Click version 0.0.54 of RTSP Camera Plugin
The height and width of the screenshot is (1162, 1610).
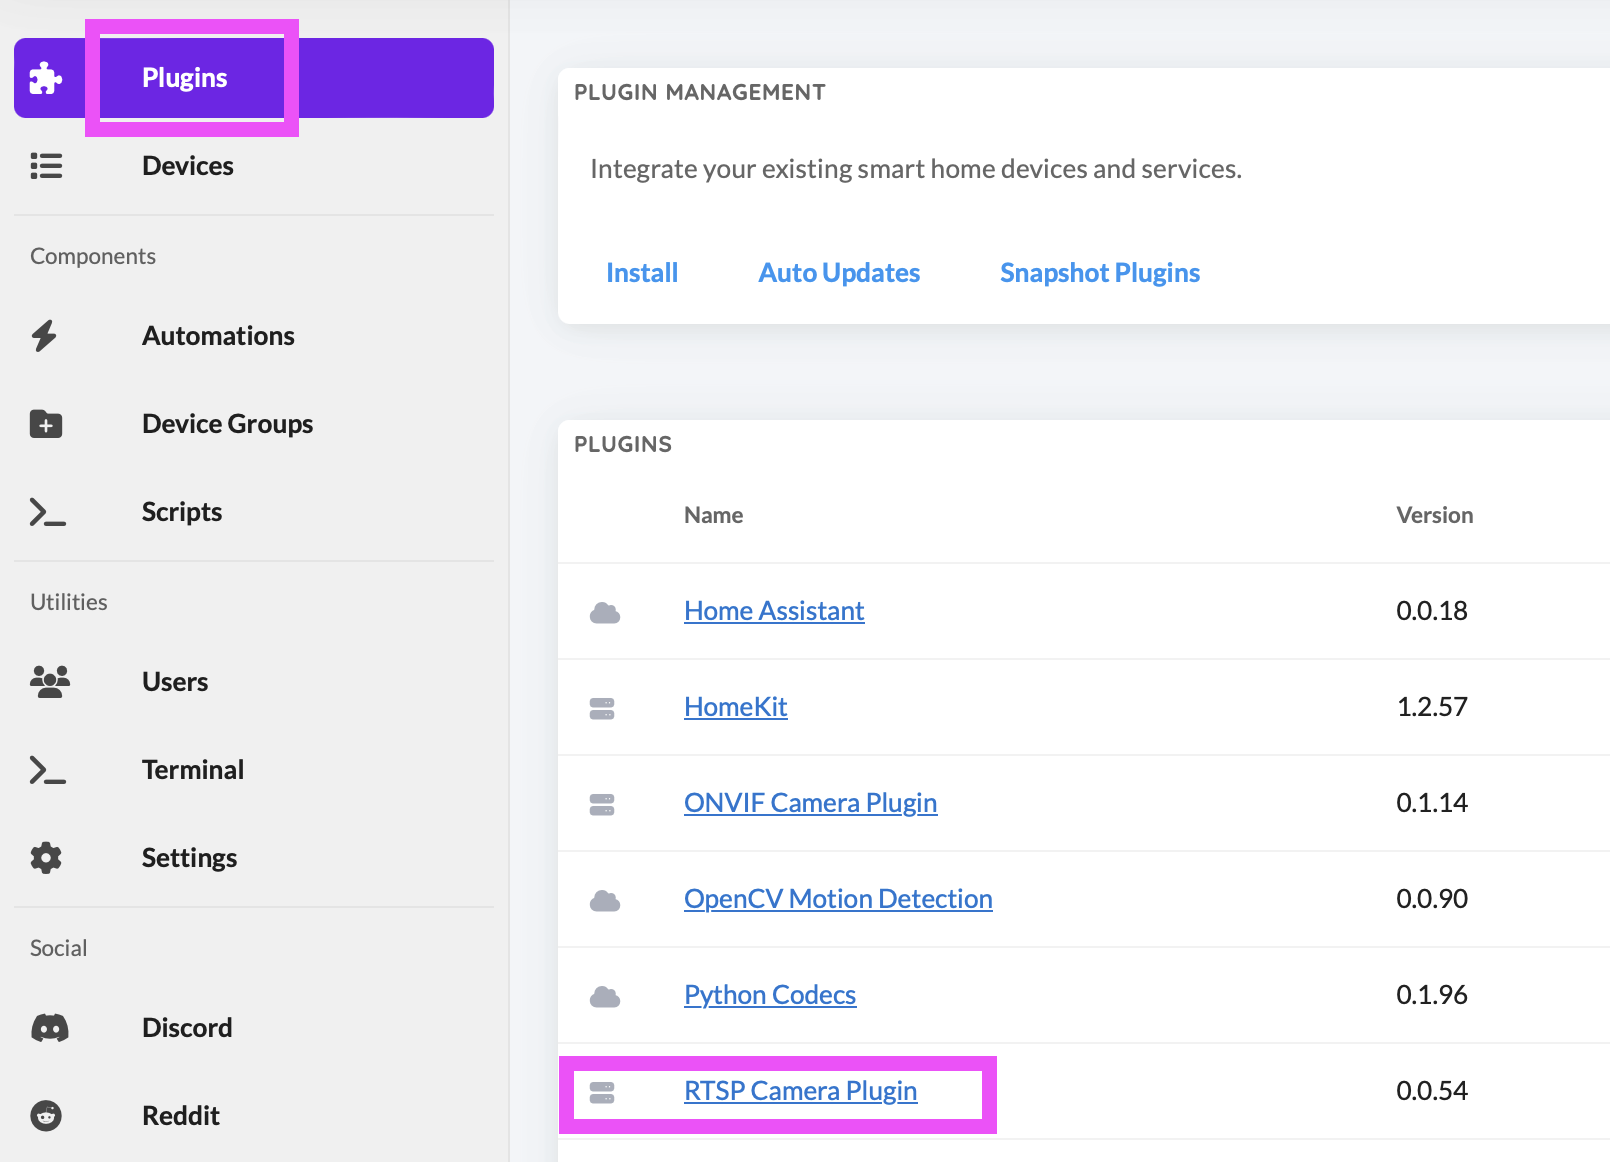[1432, 1091]
